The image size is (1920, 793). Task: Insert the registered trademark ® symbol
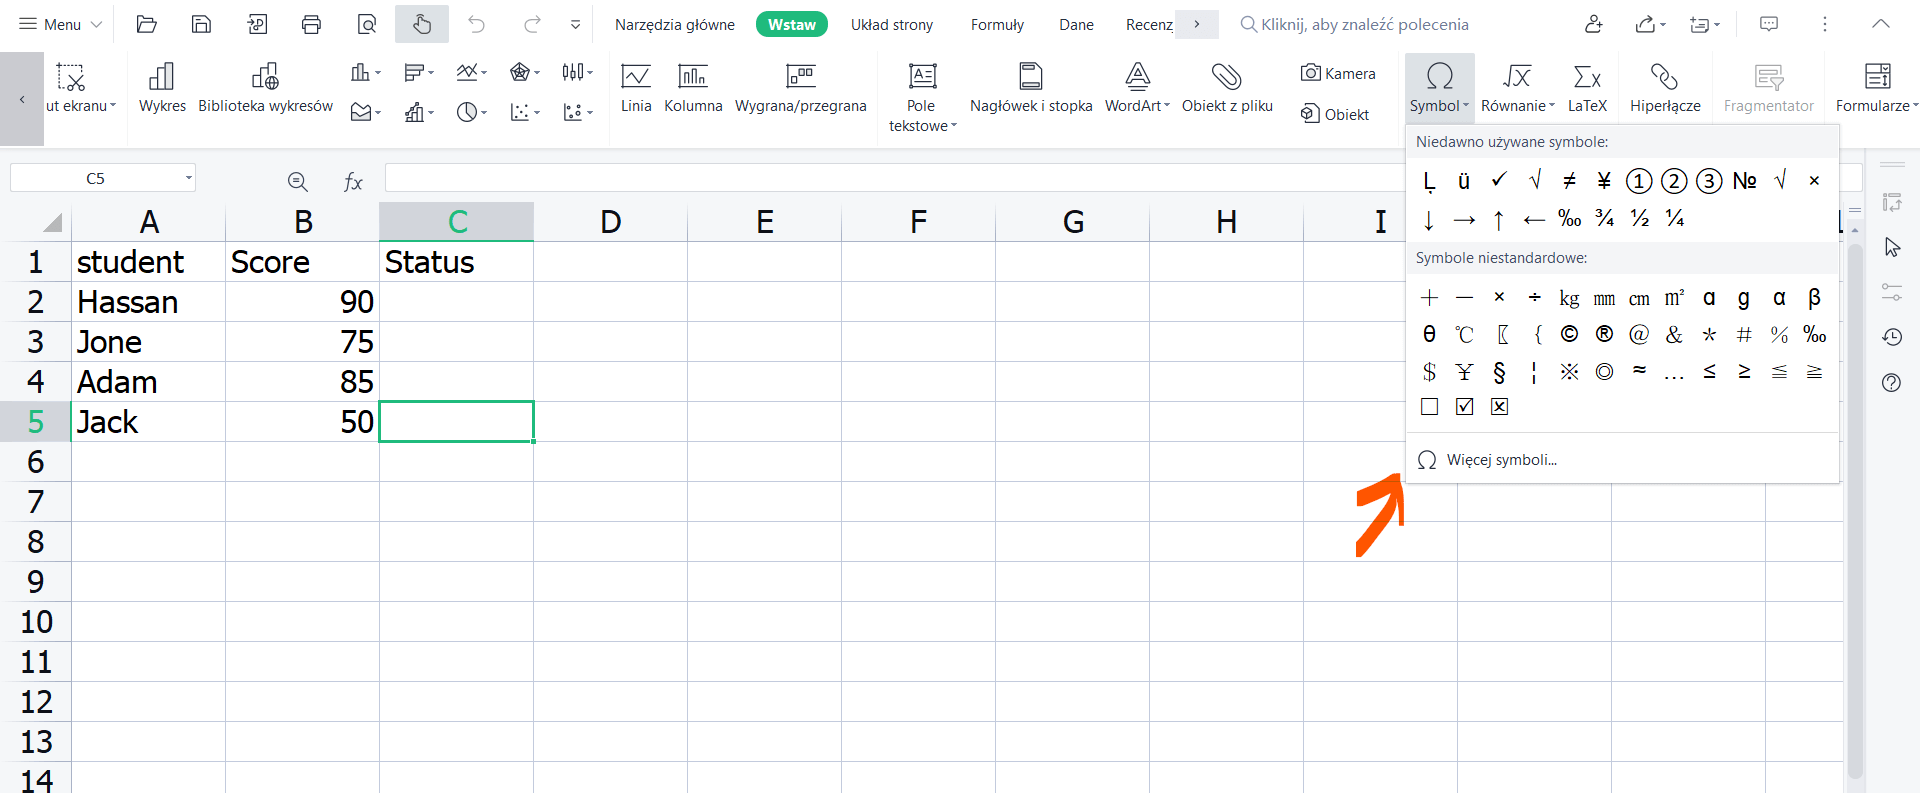(1604, 334)
